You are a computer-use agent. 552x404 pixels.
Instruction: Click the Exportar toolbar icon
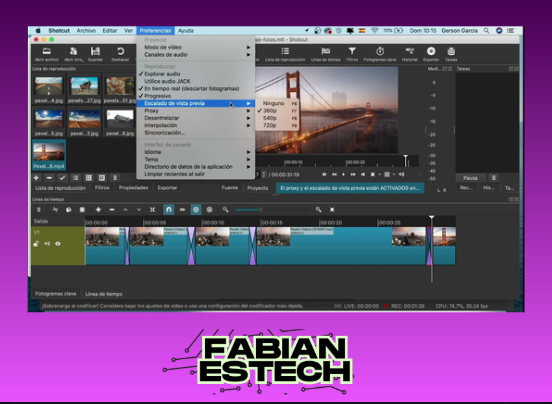431,51
